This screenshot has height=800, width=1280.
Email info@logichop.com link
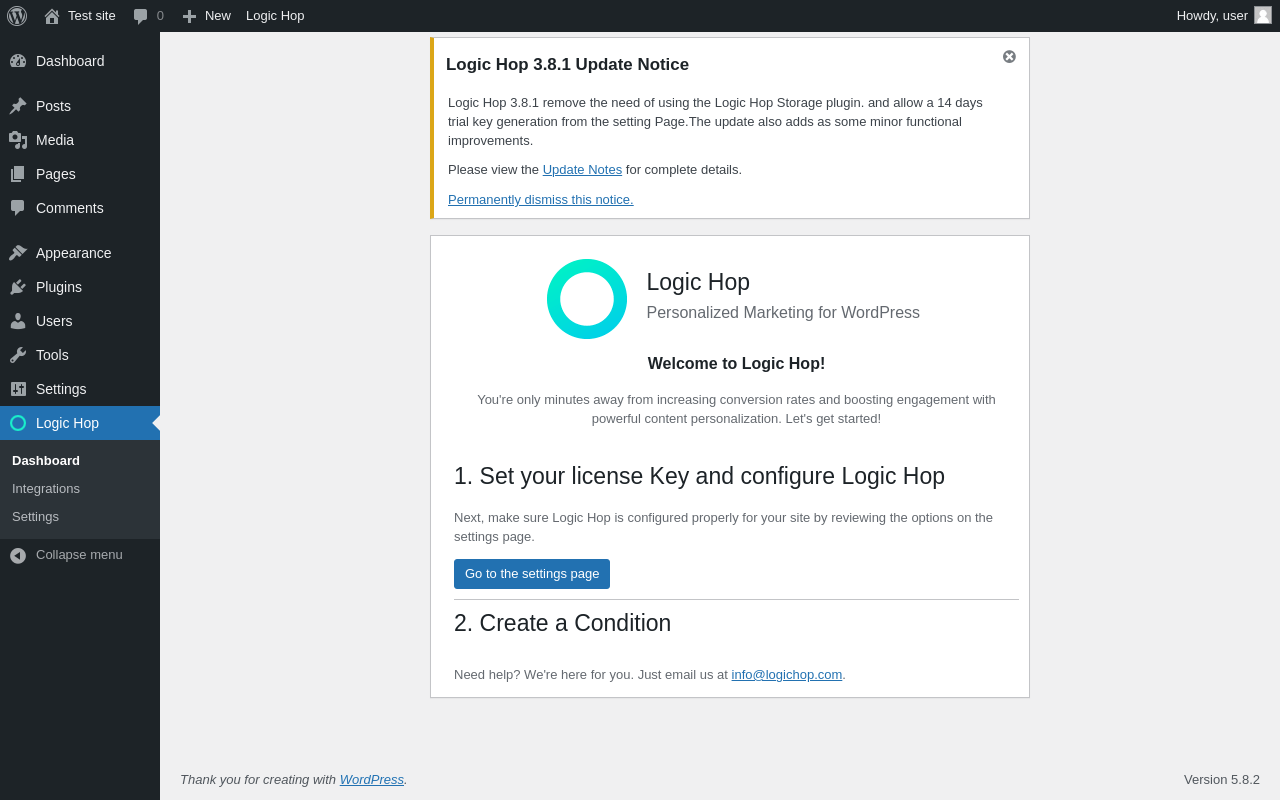click(x=787, y=675)
